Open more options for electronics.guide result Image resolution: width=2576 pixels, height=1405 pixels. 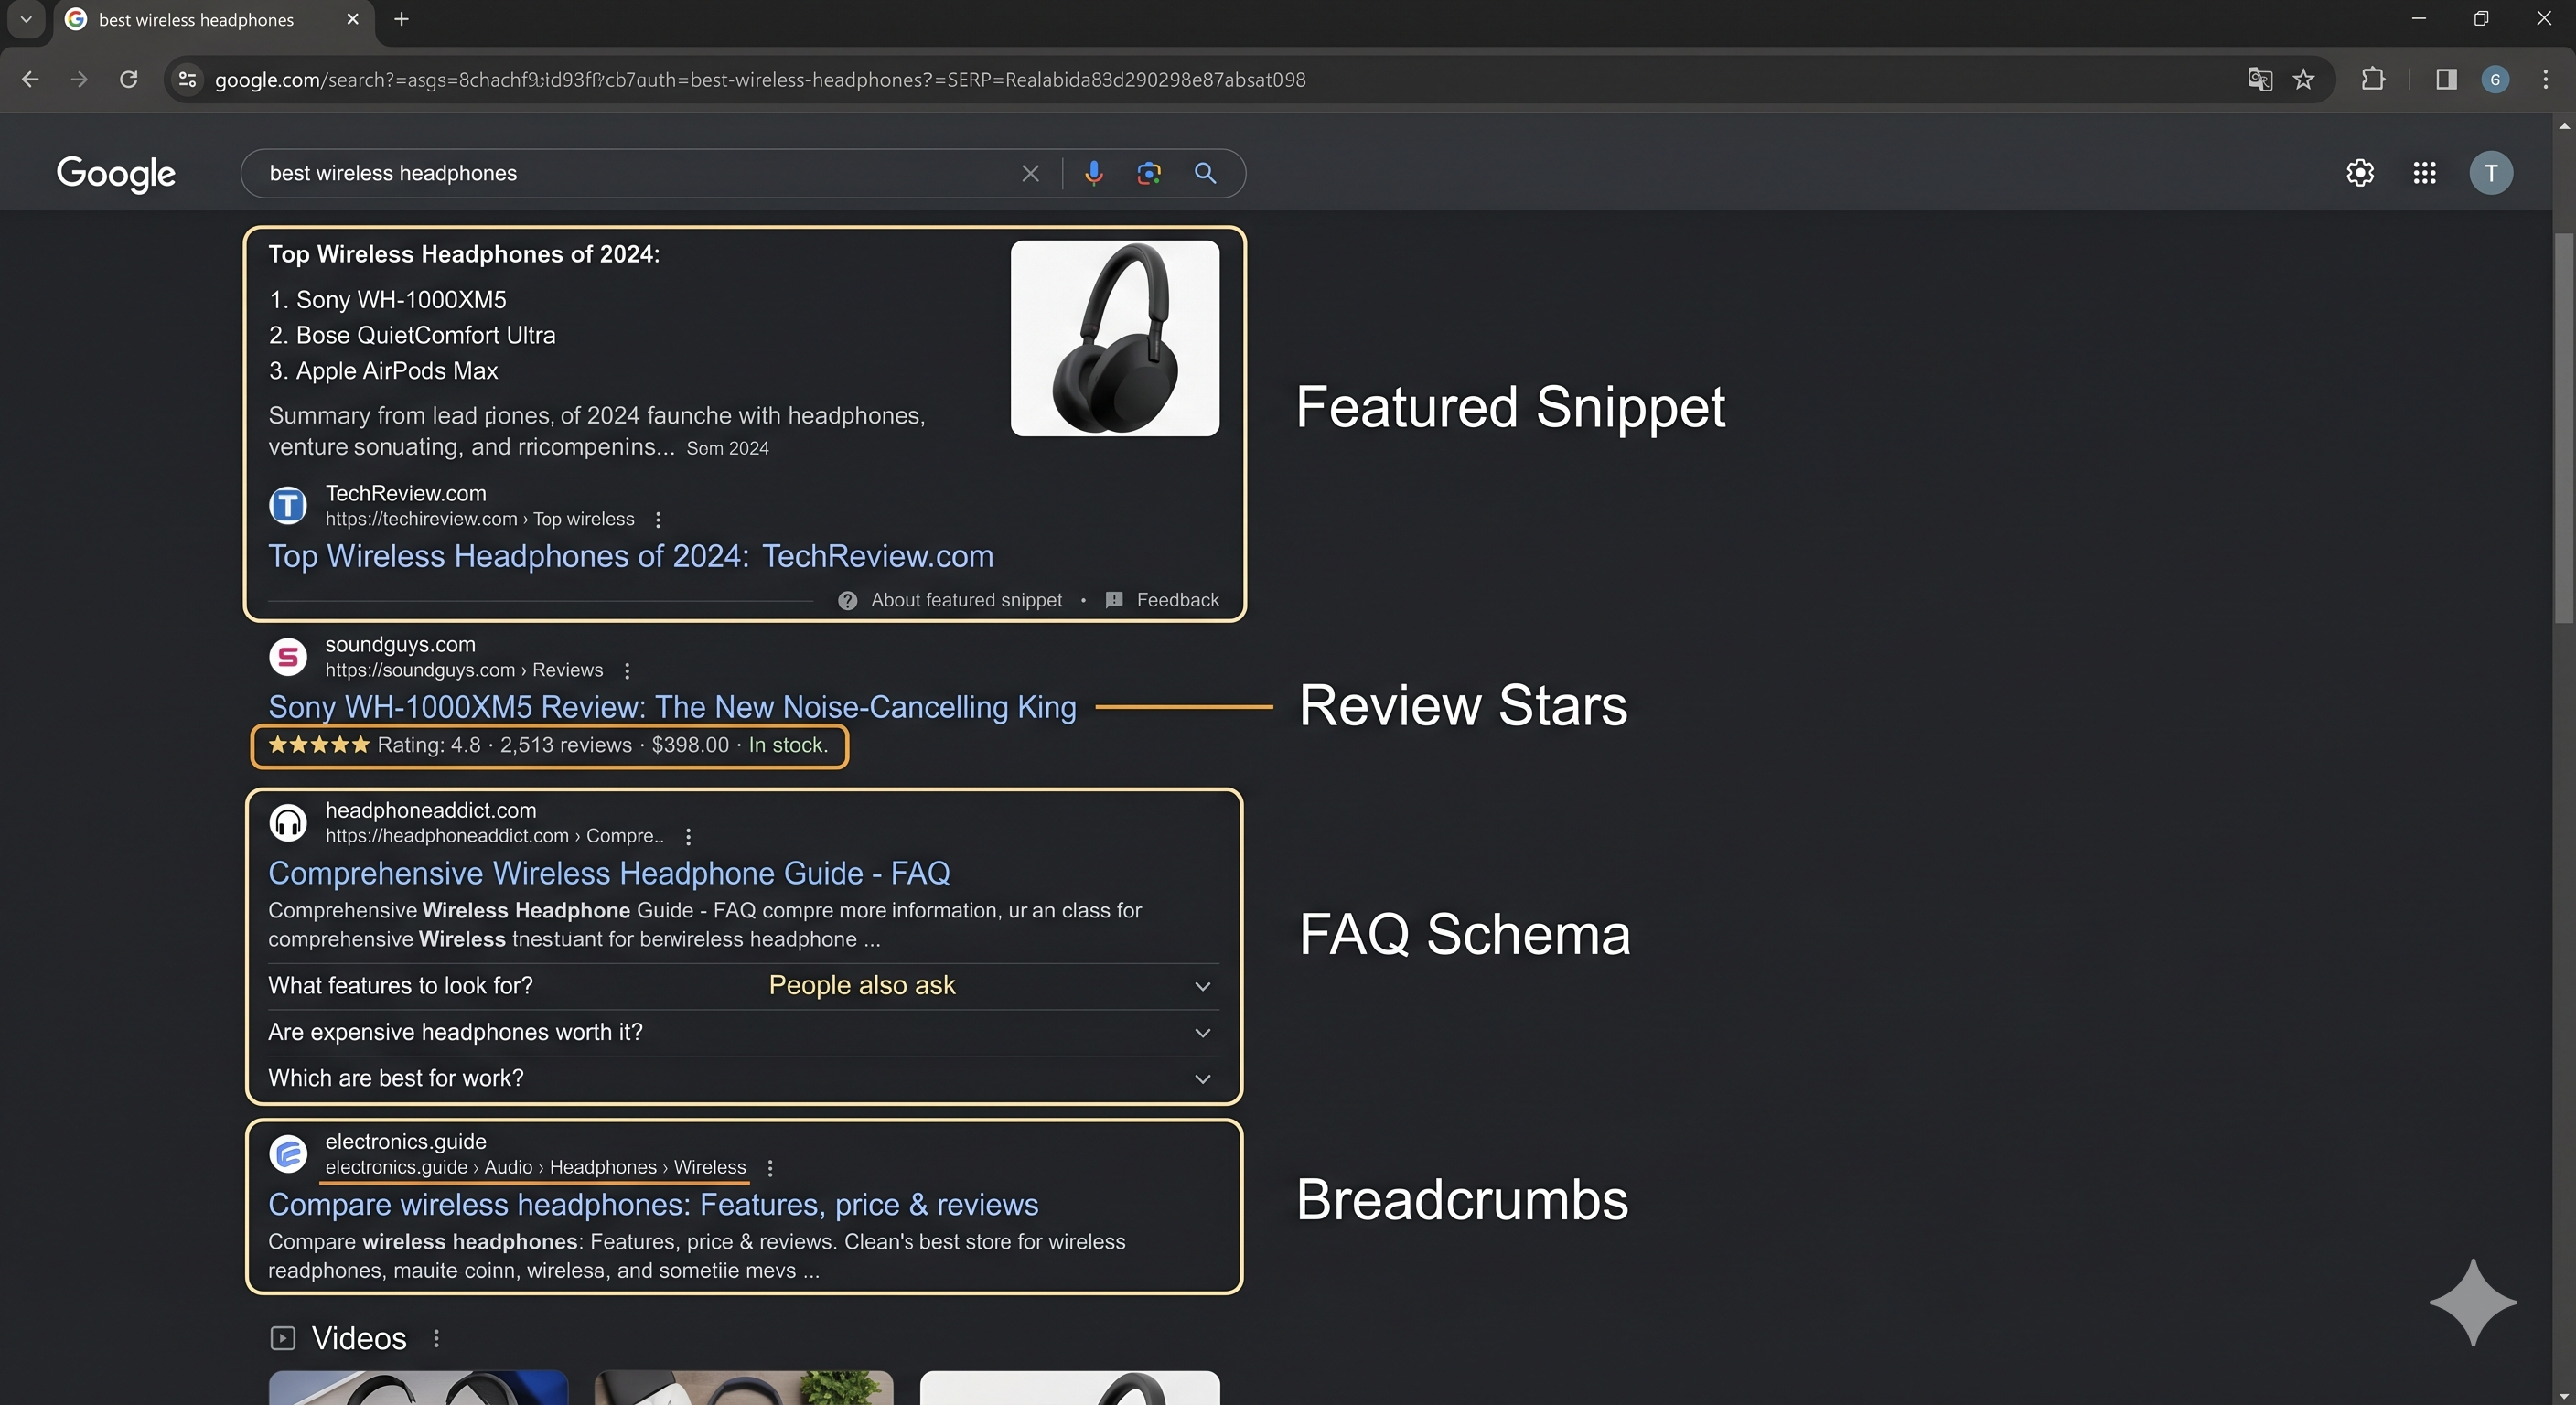pos(770,1167)
